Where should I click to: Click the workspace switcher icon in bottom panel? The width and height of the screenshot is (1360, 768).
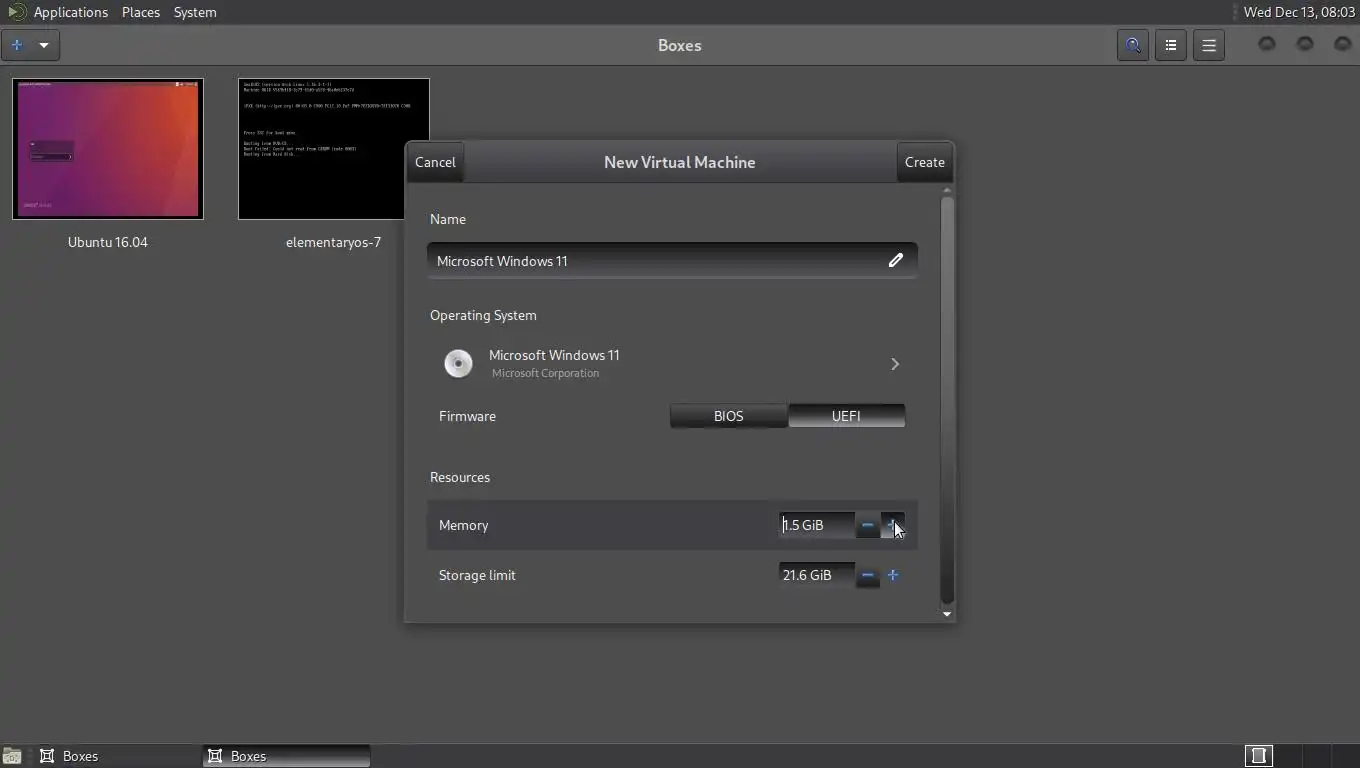click(x=1259, y=756)
